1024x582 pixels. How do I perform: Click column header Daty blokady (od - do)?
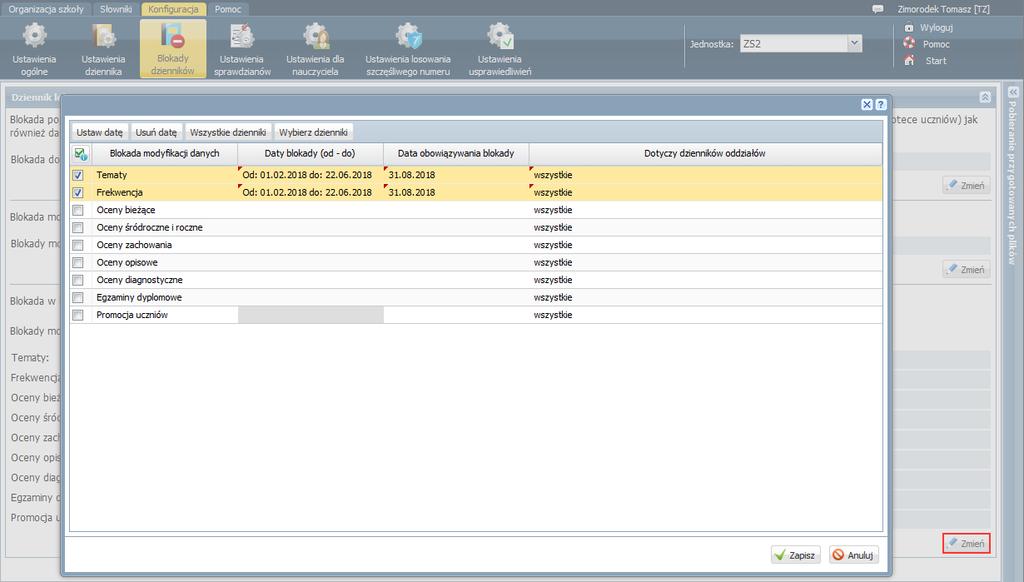coord(310,154)
